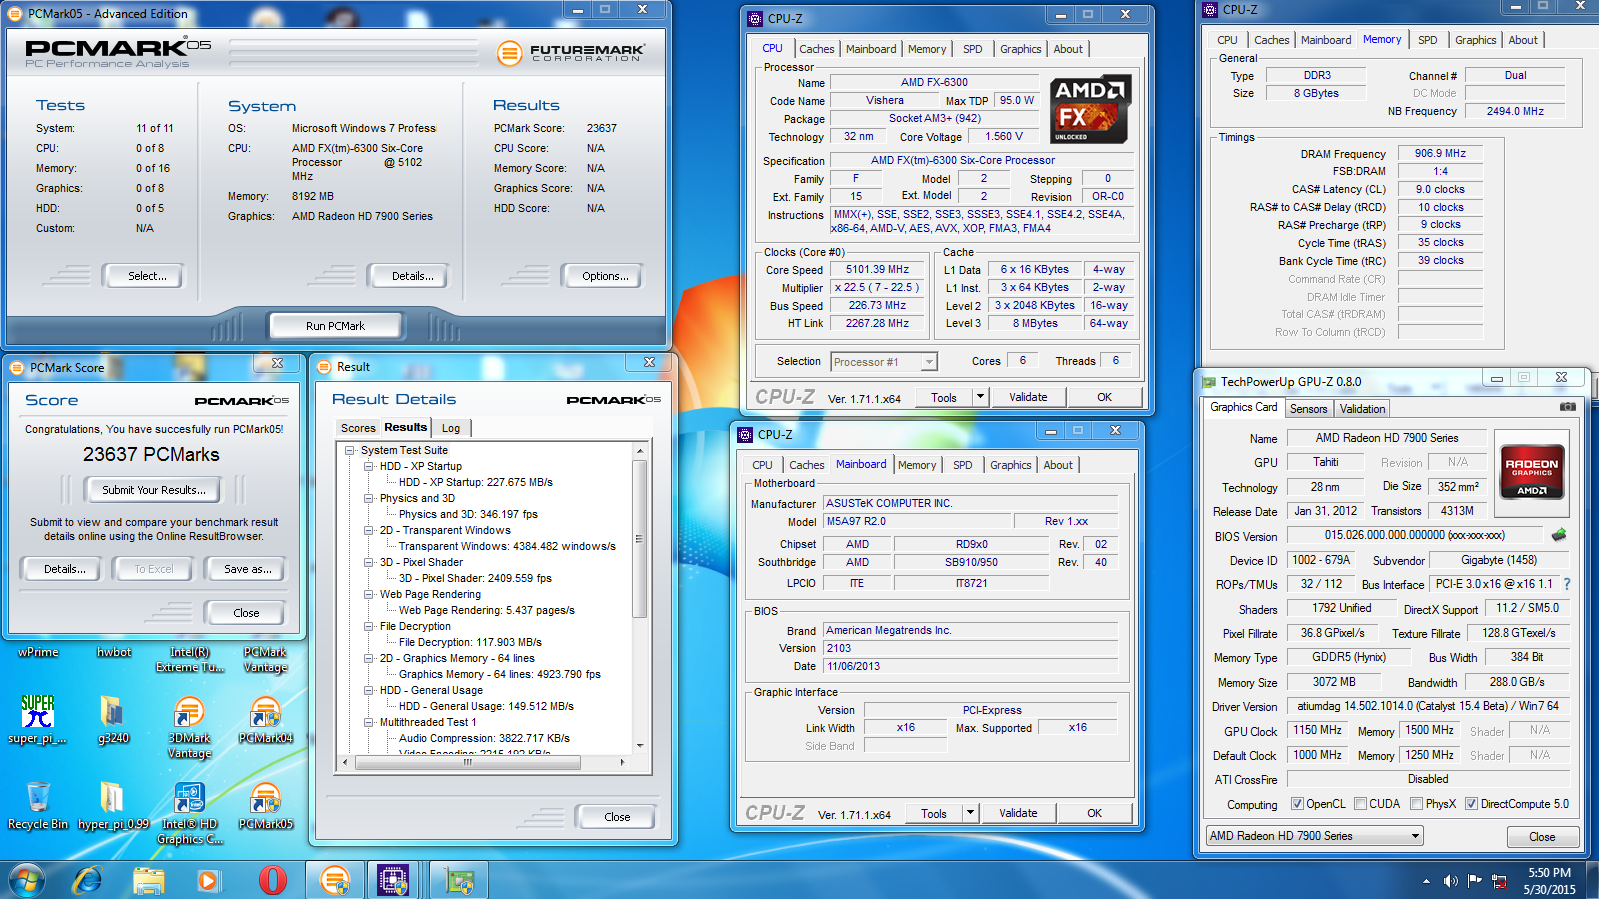1599x899 pixels.
Task: Open Tools dropdown arrow in Mainboard CPU-Z
Action: pos(971,813)
